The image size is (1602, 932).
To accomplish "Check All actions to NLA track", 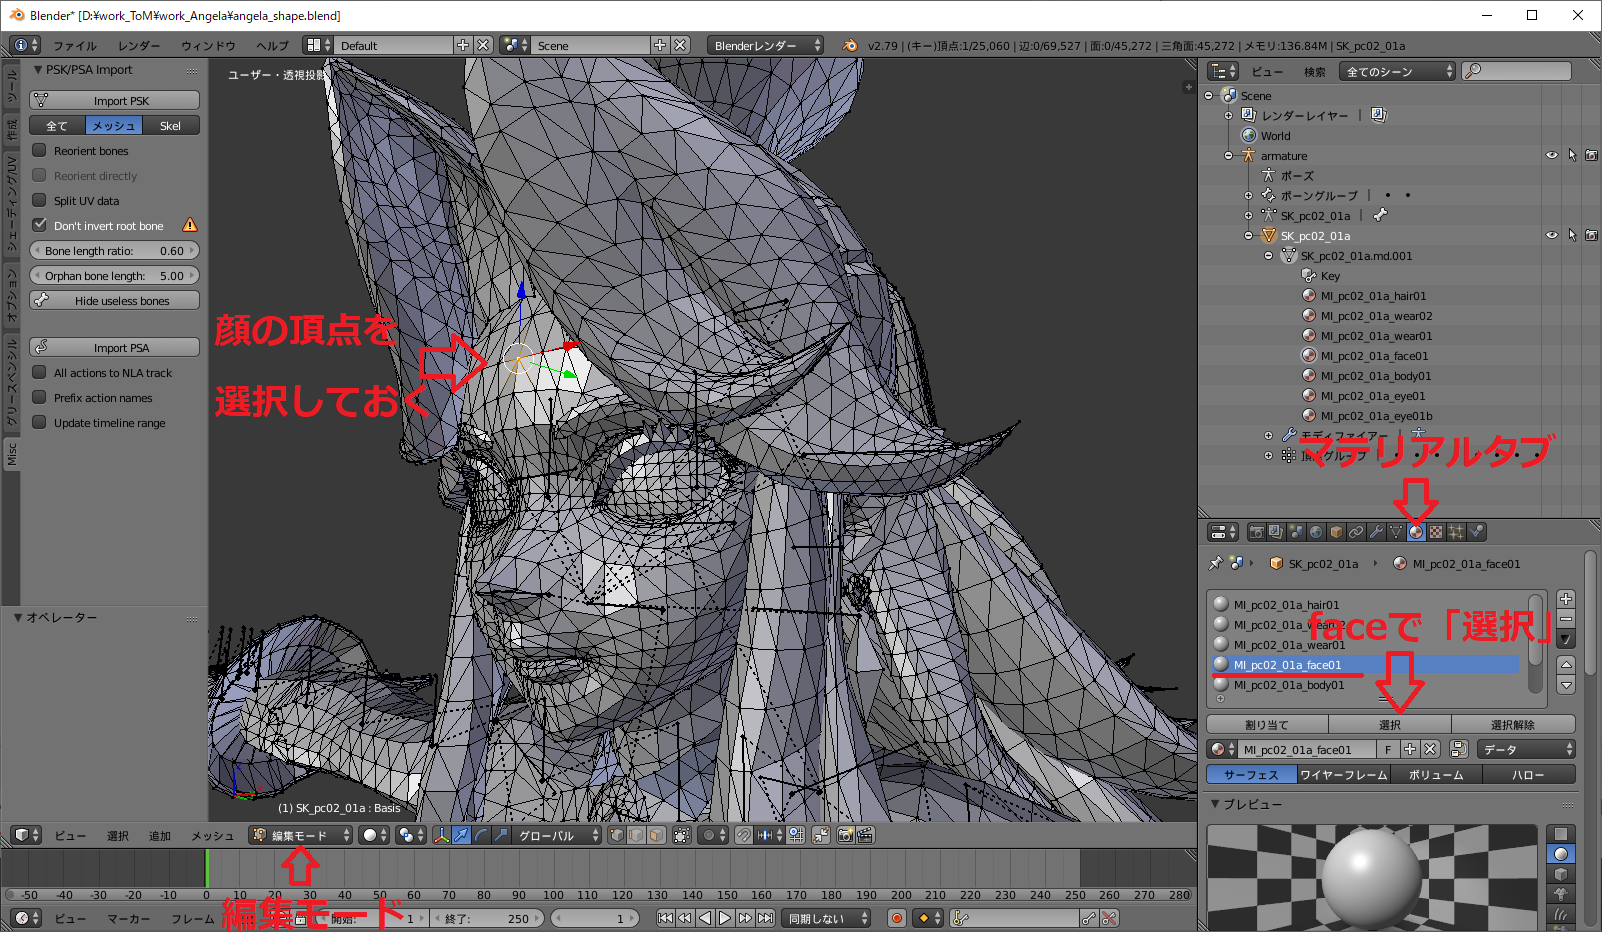I will tap(40, 372).
